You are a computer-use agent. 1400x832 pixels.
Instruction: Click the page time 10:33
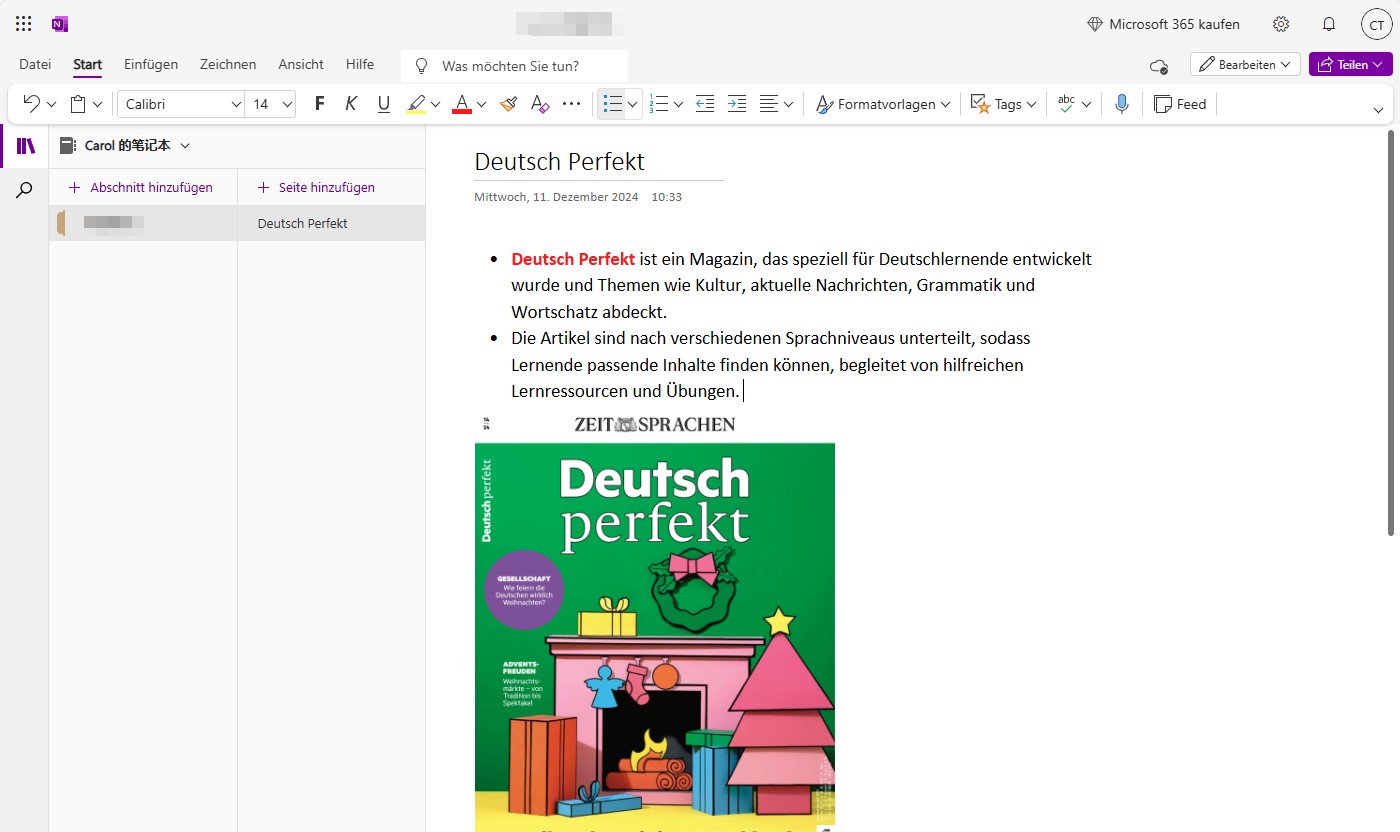[x=666, y=197]
